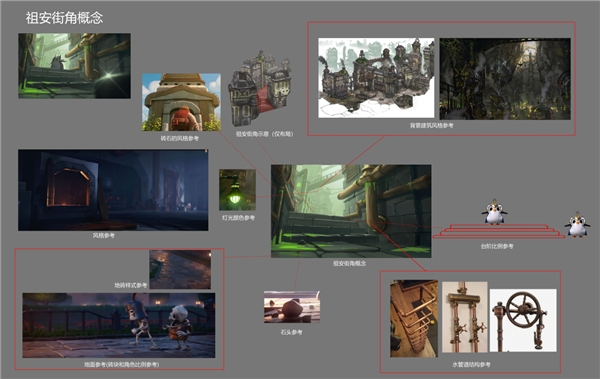Click the 水管道结构参考 caption label

471,364
